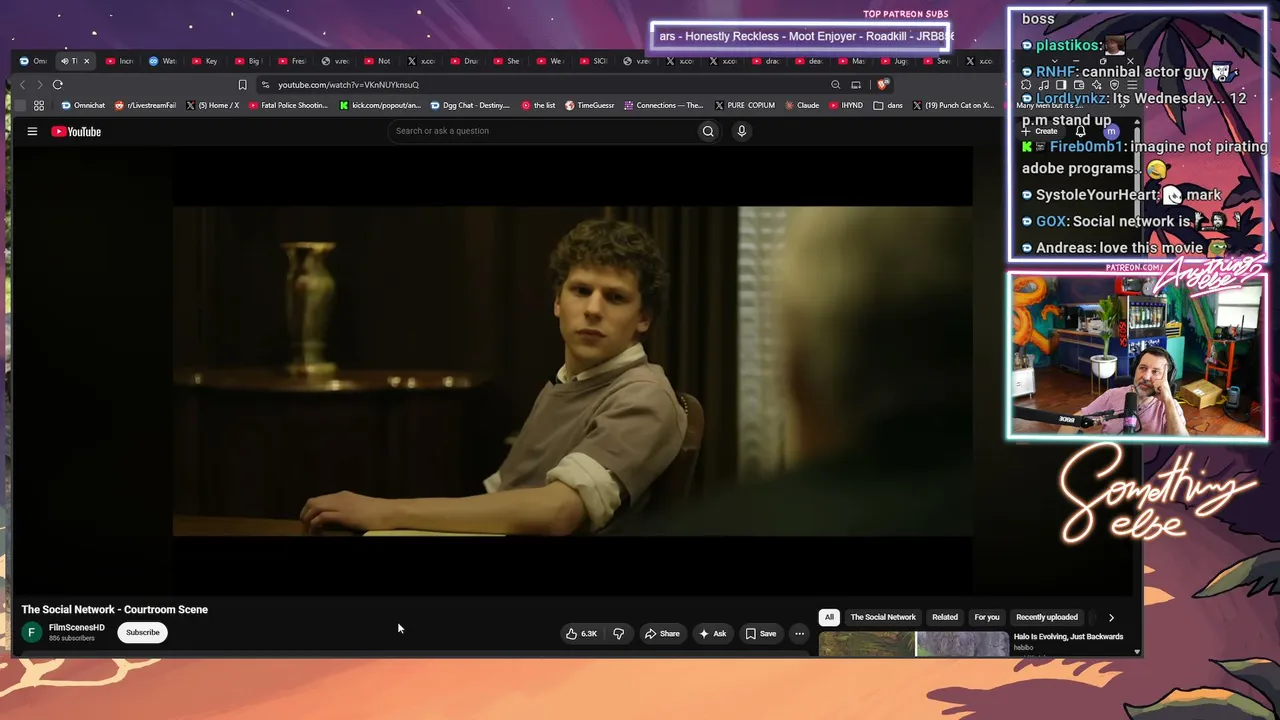The height and width of the screenshot is (720, 1280).
Task: Switch to the 'Key' browser tab
Action: 205,61
